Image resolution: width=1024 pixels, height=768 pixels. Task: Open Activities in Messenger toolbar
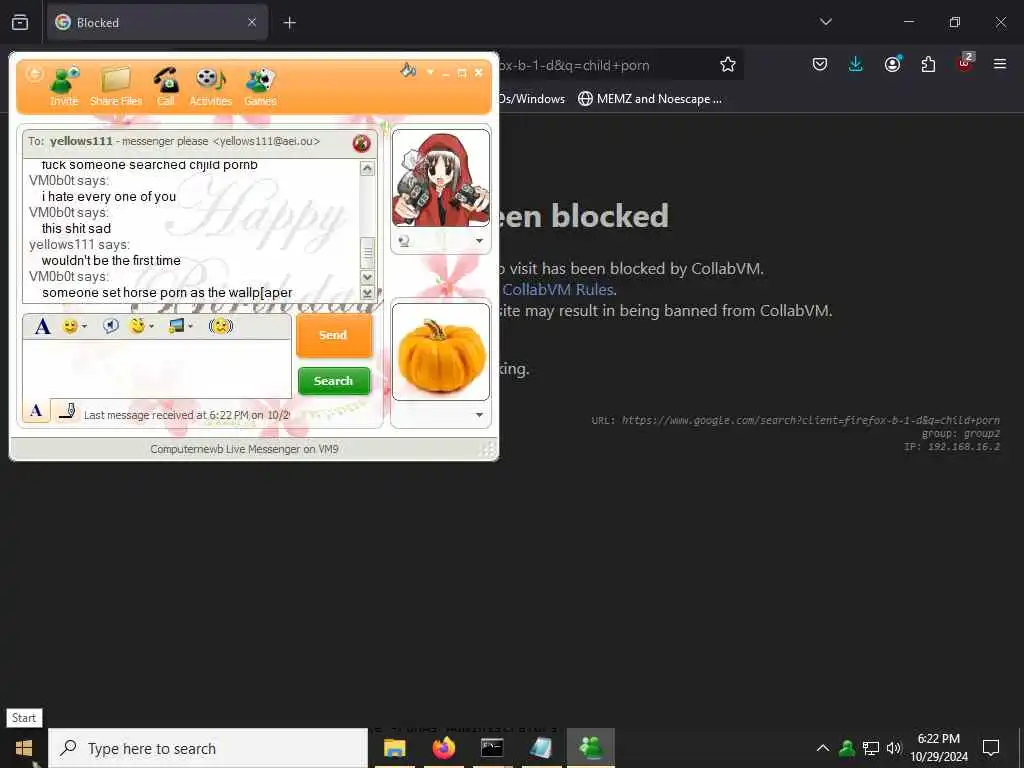tap(210, 87)
